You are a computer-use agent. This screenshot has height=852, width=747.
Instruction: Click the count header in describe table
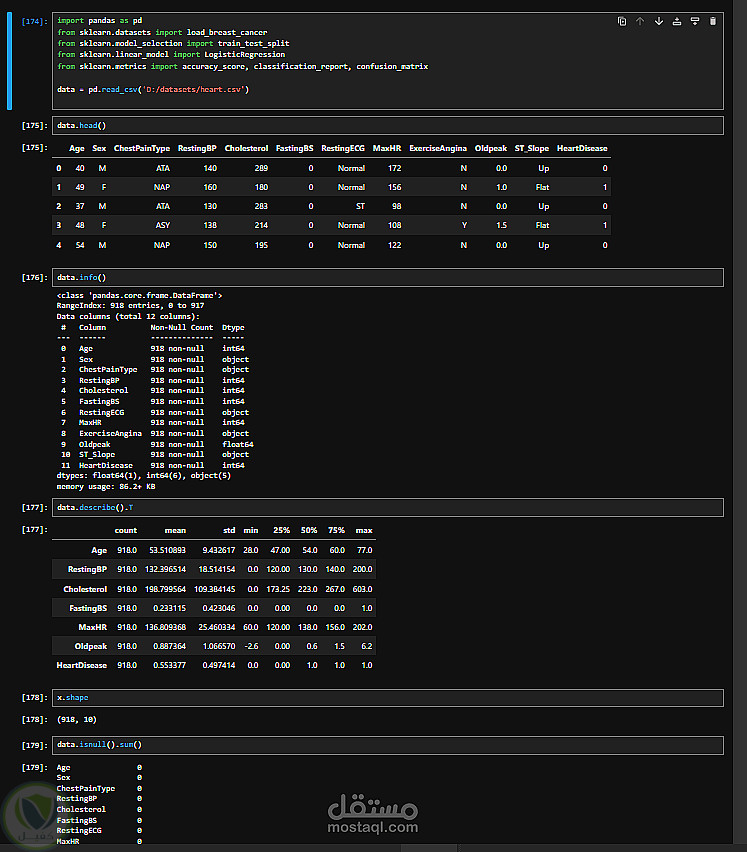(x=125, y=530)
